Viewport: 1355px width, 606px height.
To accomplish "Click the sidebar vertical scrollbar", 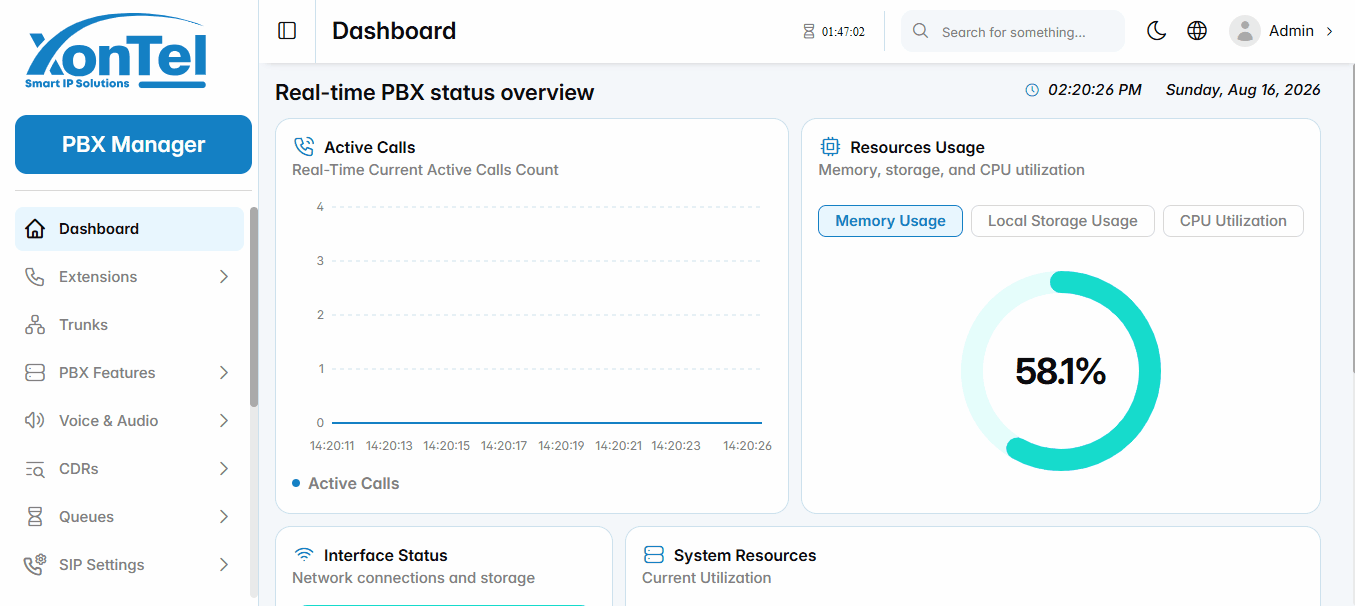I will pyautogui.click(x=254, y=306).
